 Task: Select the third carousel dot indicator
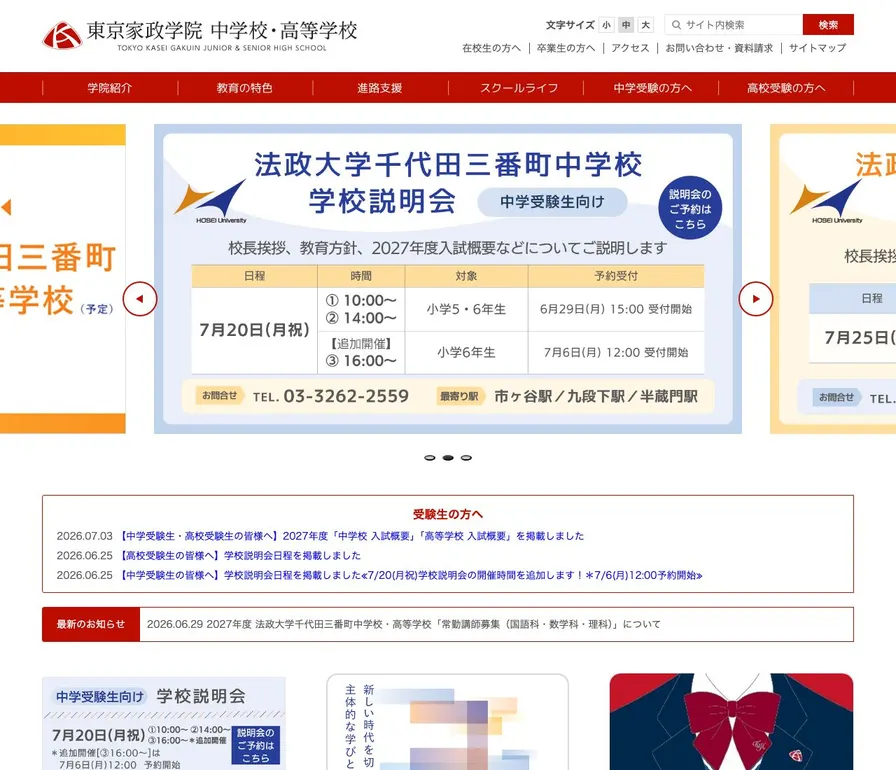tap(466, 458)
